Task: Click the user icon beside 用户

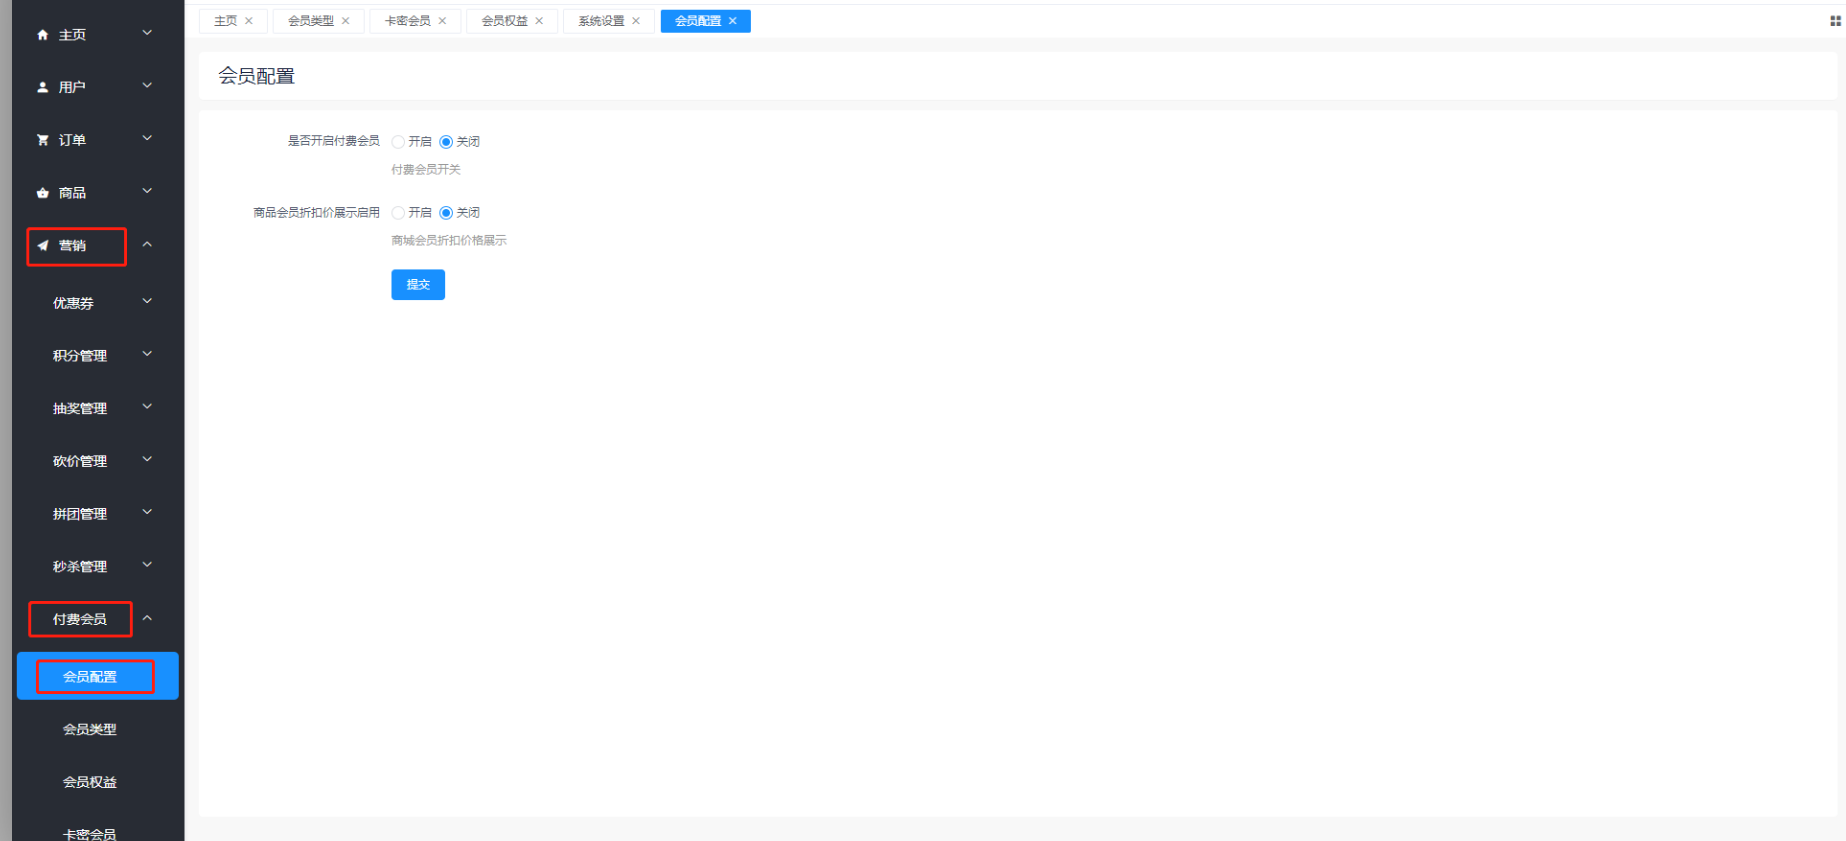Action: [42, 87]
